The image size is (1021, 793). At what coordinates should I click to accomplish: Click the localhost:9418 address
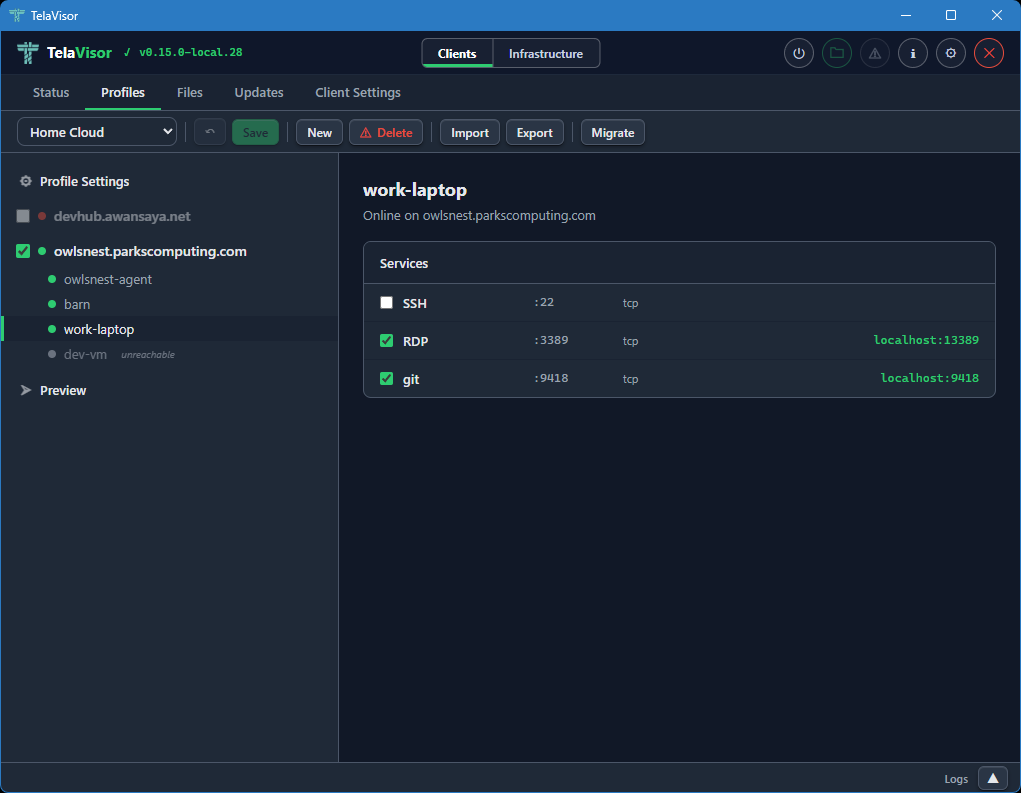929,378
